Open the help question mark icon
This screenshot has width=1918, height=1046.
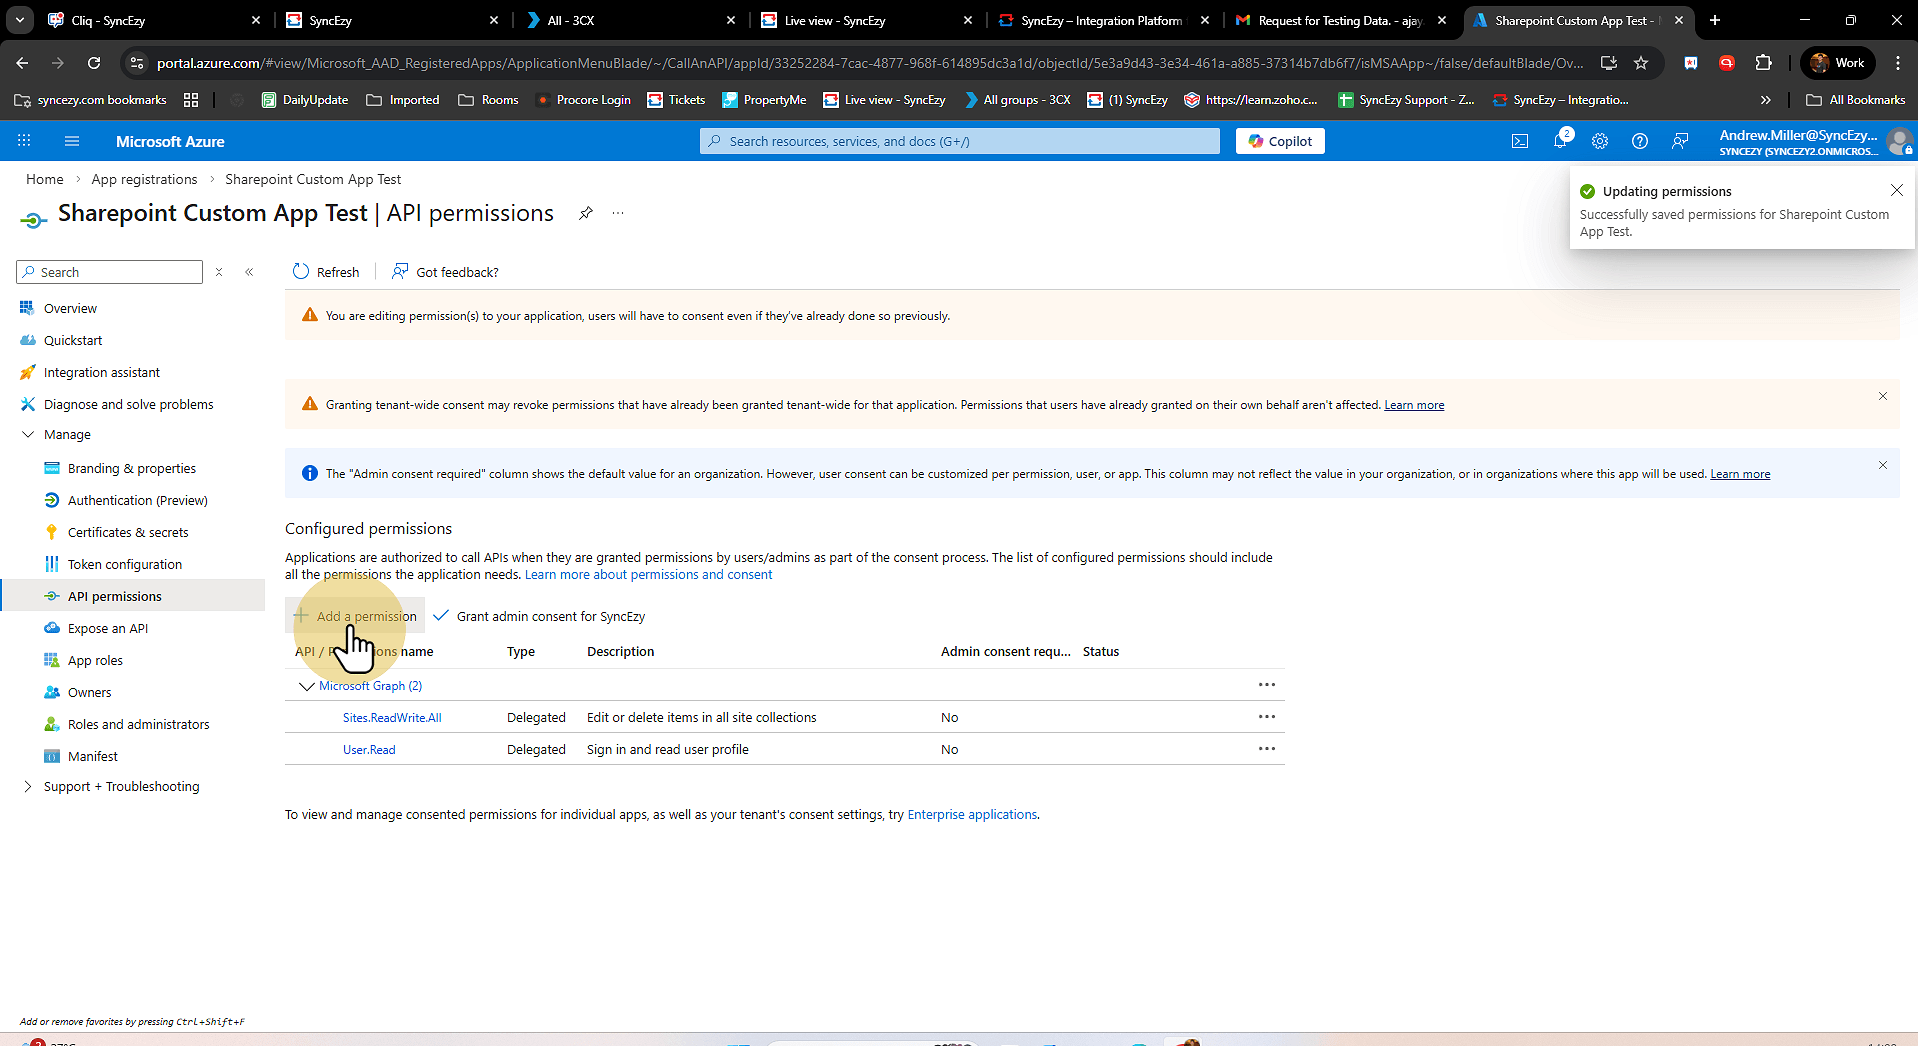[x=1640, y=141]
